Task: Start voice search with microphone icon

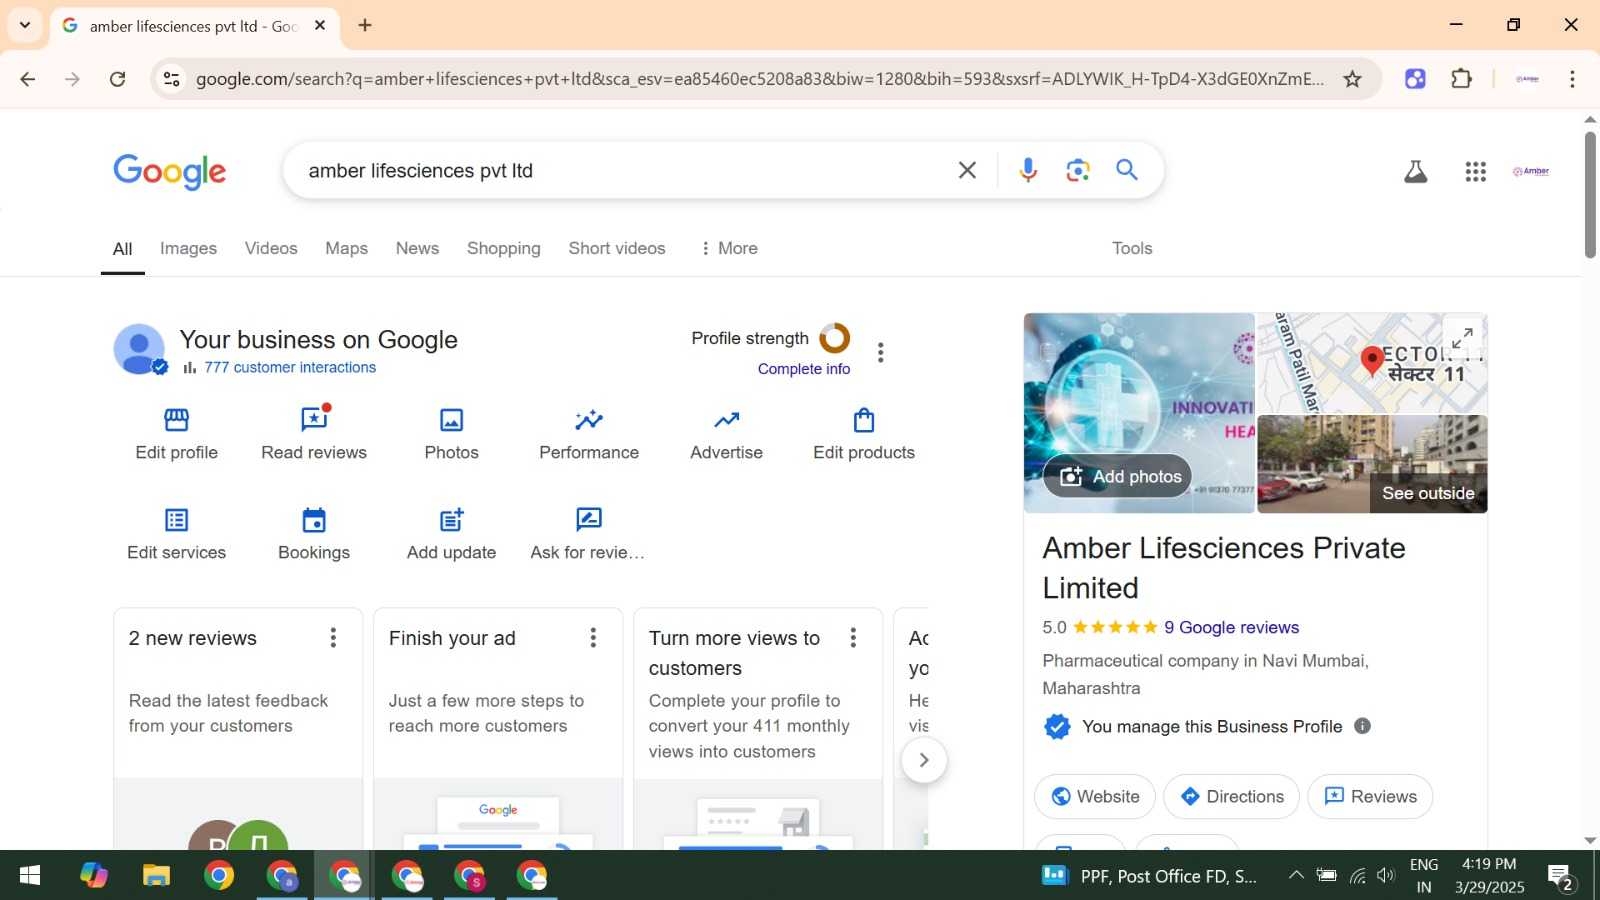Action: point(1028,171)
